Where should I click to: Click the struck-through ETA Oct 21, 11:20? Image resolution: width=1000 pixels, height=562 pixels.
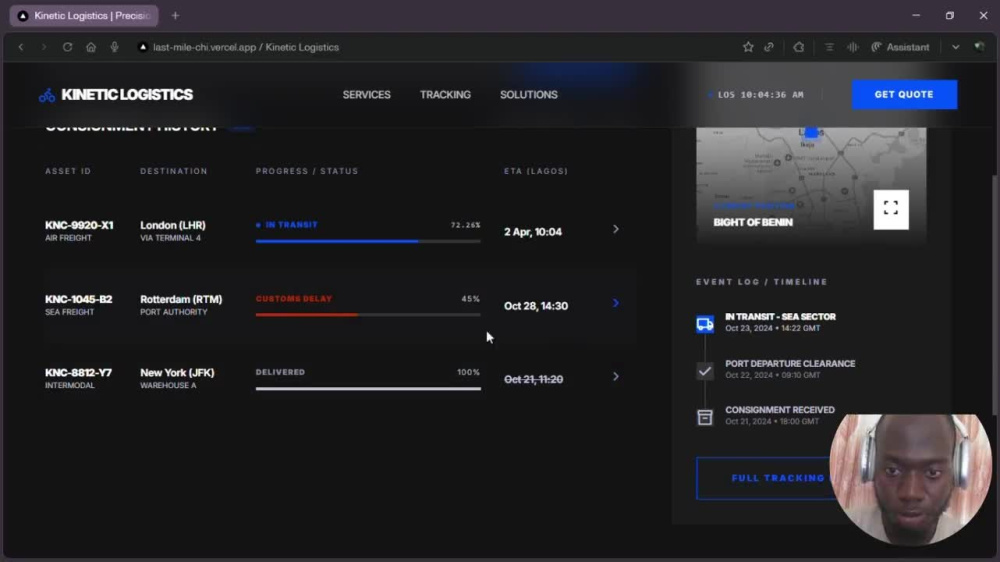533,379
